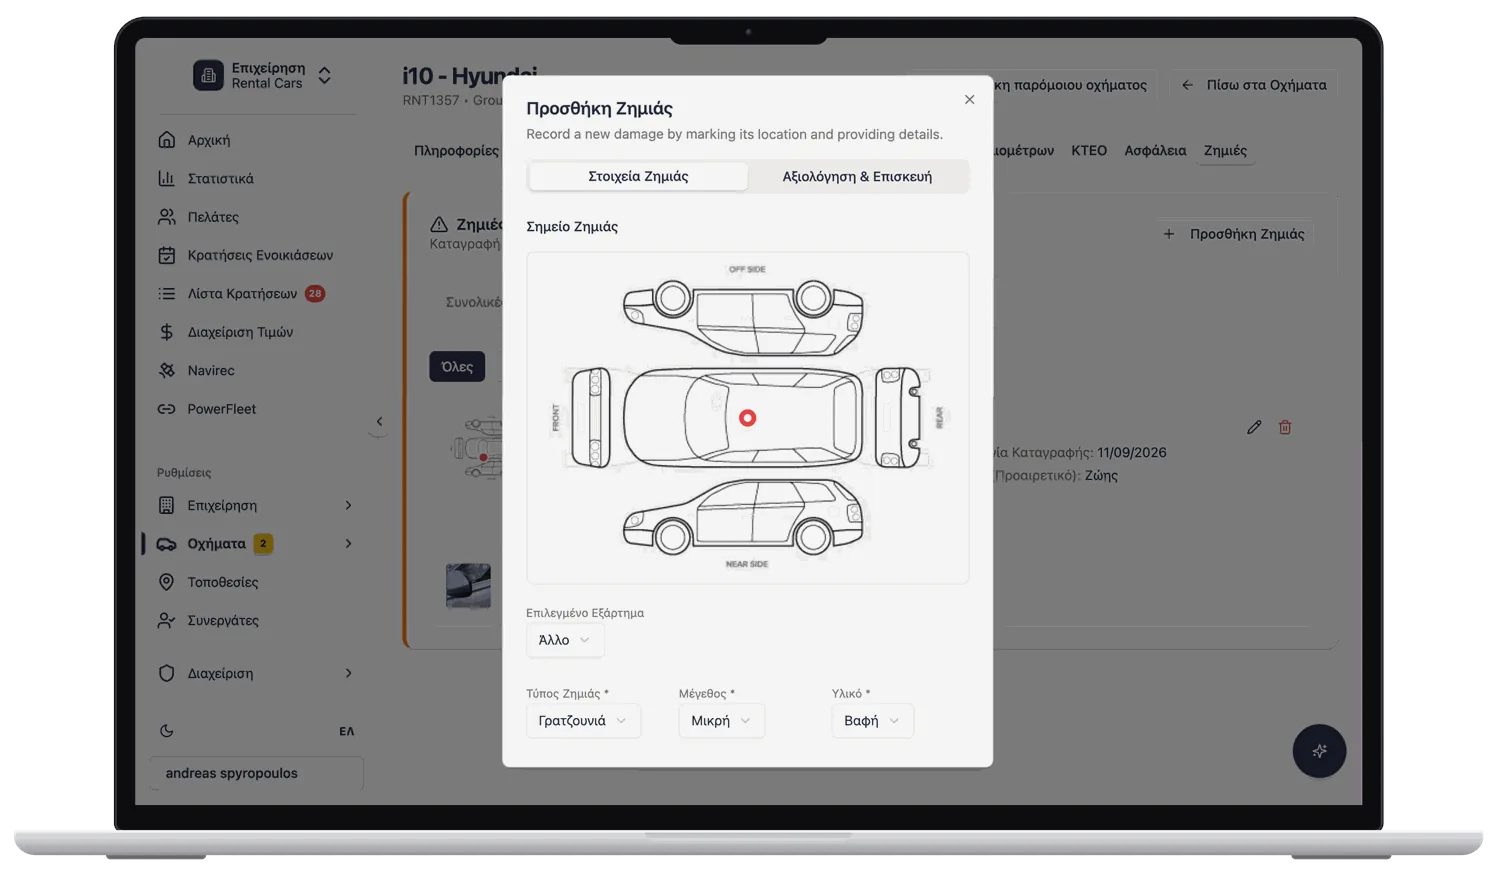The width and height of the screenshot is (1500, 876).
Task: Open the Τύπος Ζημιάς dropdown showing Γρατζουνιά
Action: pyautogui.click(x=583, y=720)
